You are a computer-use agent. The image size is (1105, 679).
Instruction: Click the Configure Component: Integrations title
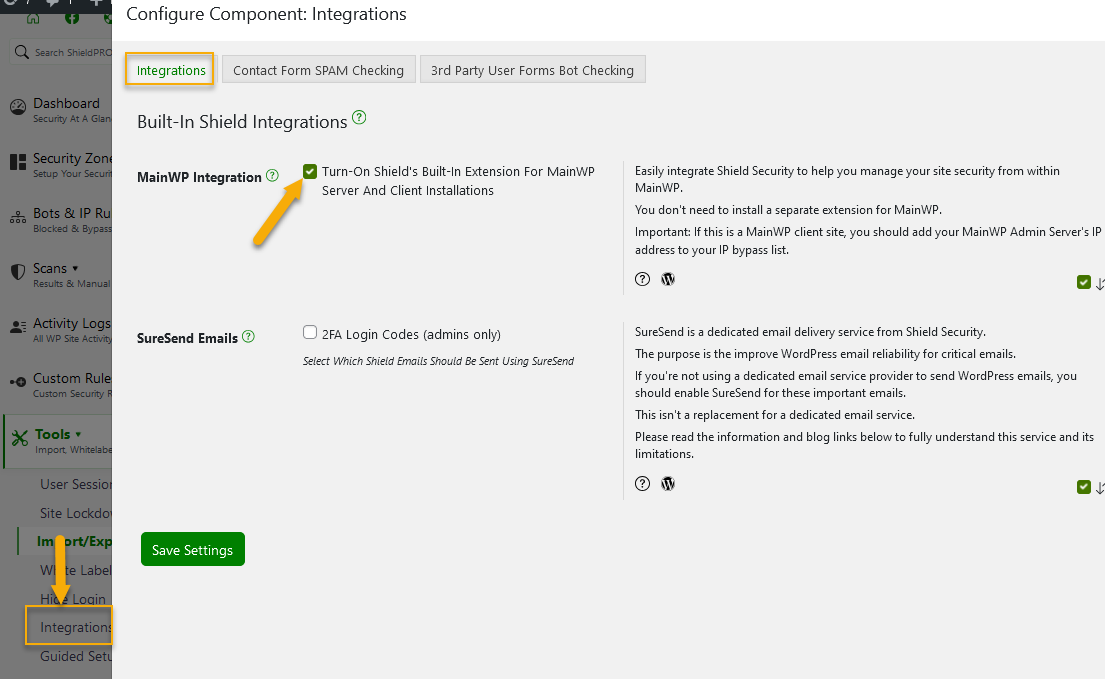pos(266,14)
